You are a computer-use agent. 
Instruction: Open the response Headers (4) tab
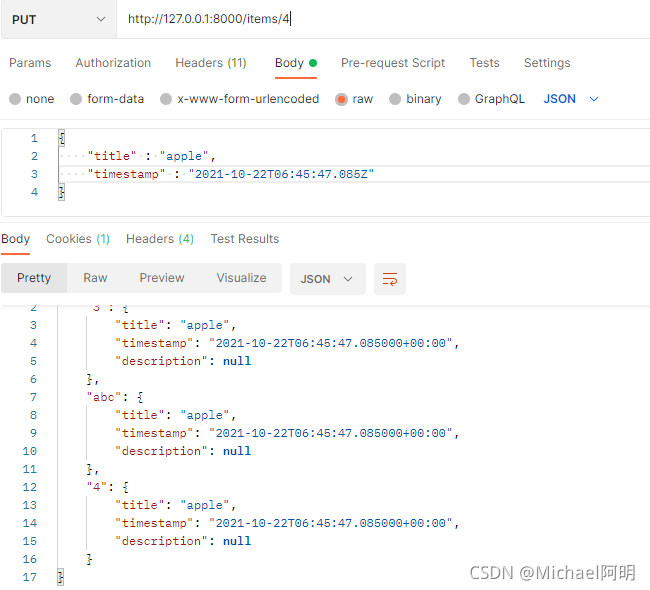pos(160,239)
